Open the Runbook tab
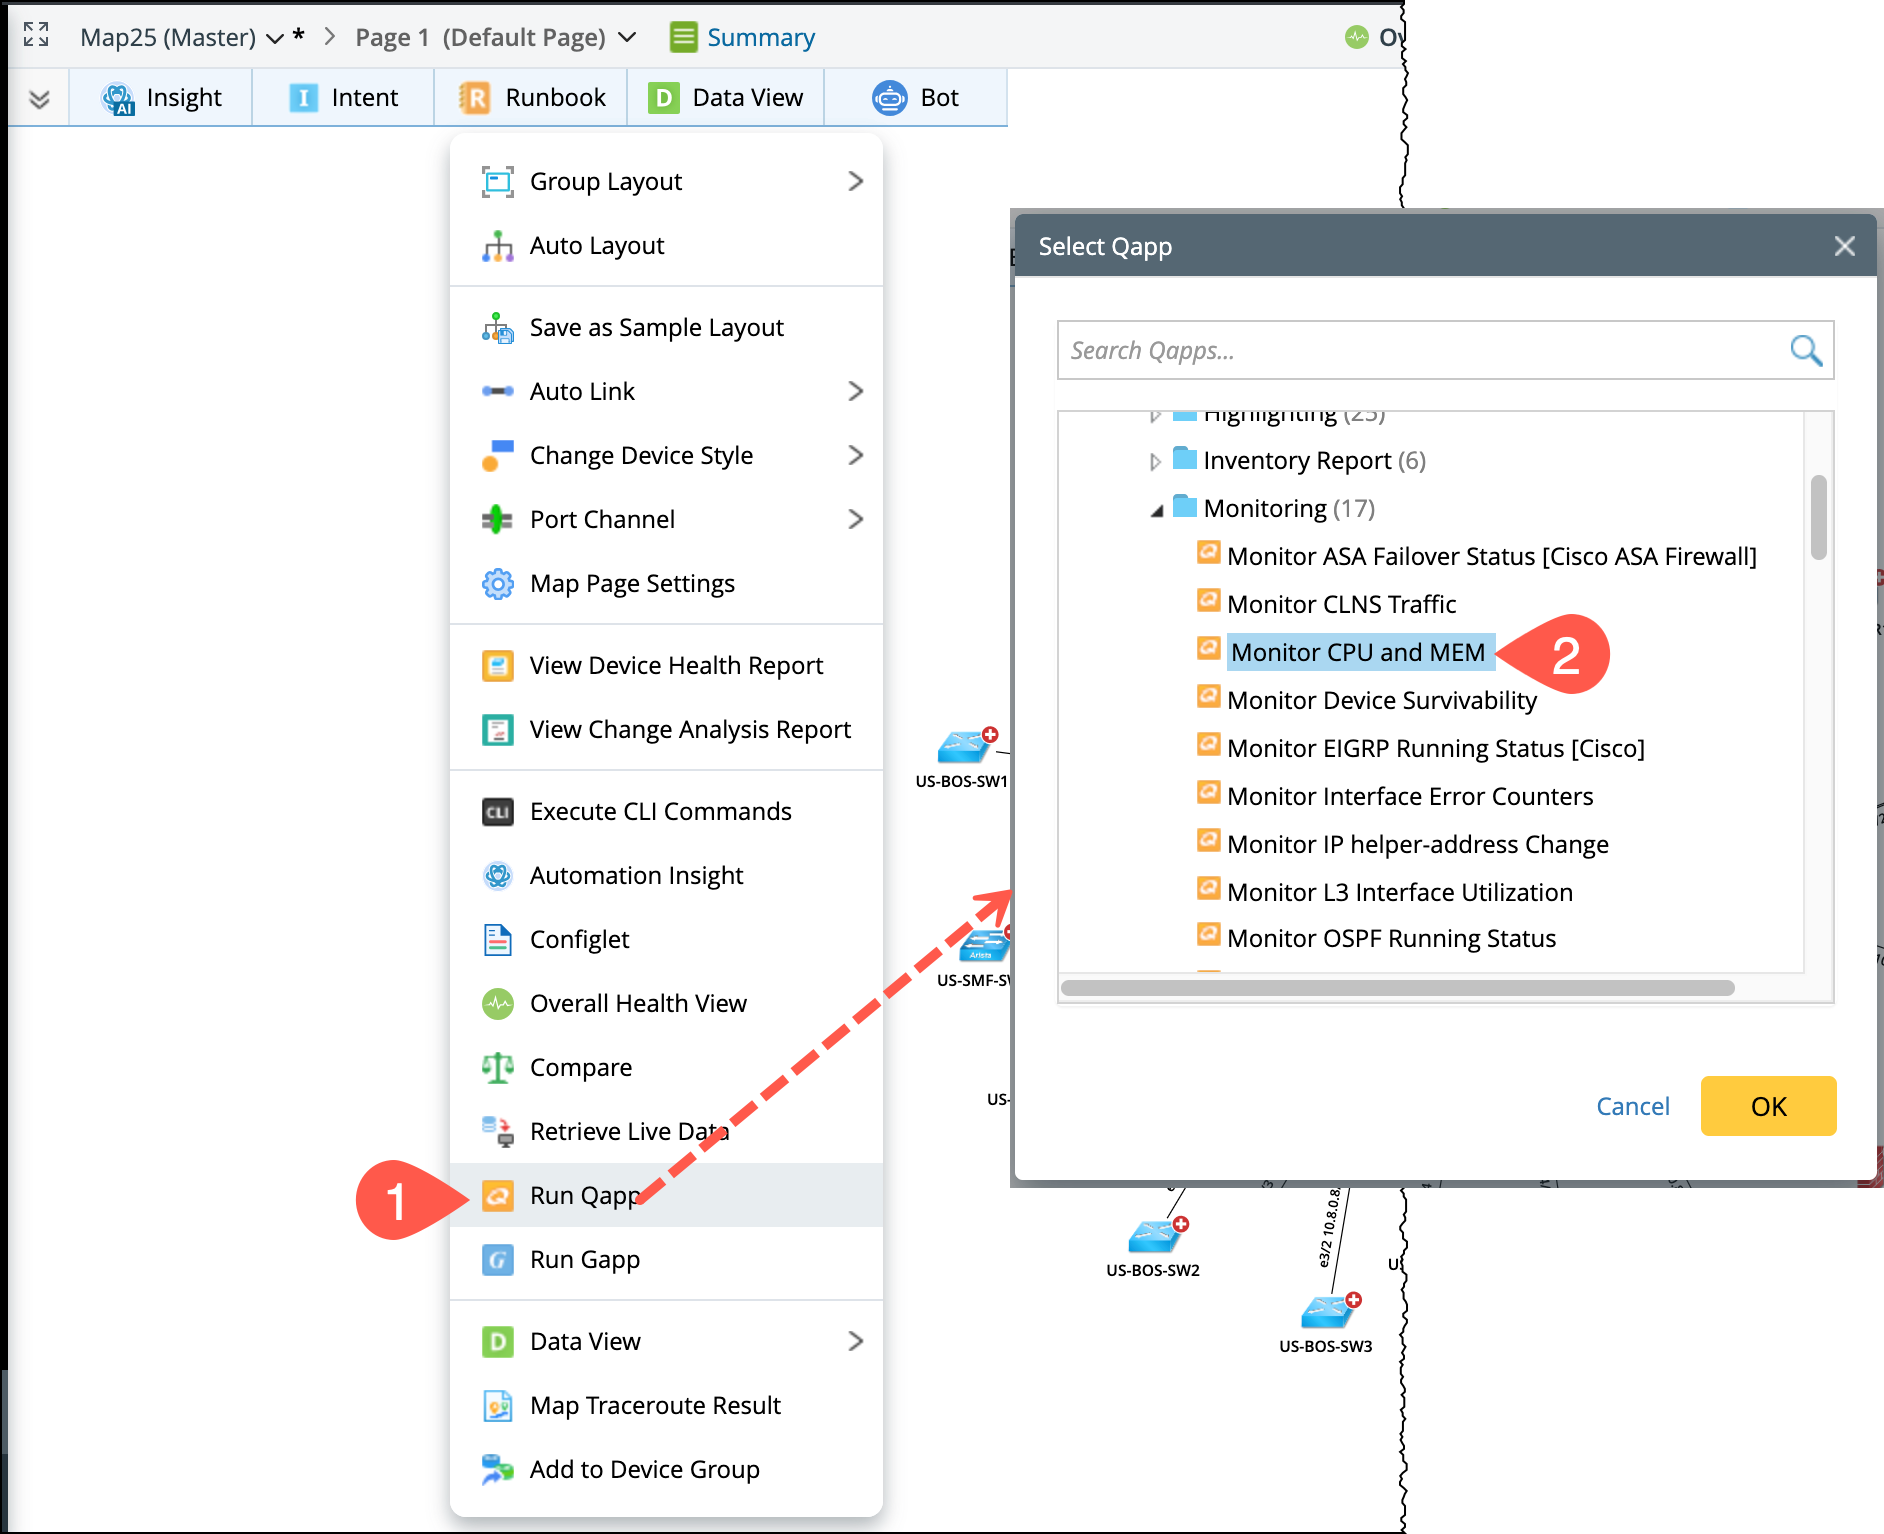The width and height of the screenshot is (1884, 1534). tap(531, 97)
